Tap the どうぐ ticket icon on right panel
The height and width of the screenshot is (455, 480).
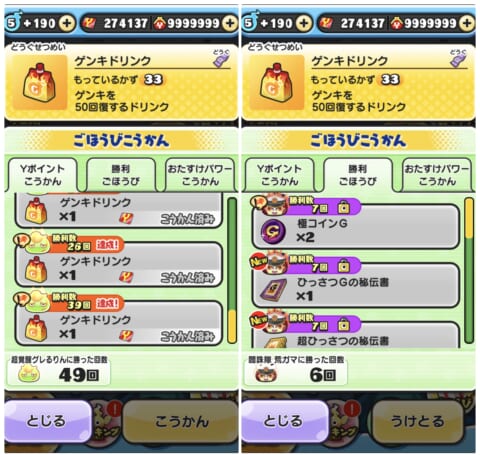(458, 60)
